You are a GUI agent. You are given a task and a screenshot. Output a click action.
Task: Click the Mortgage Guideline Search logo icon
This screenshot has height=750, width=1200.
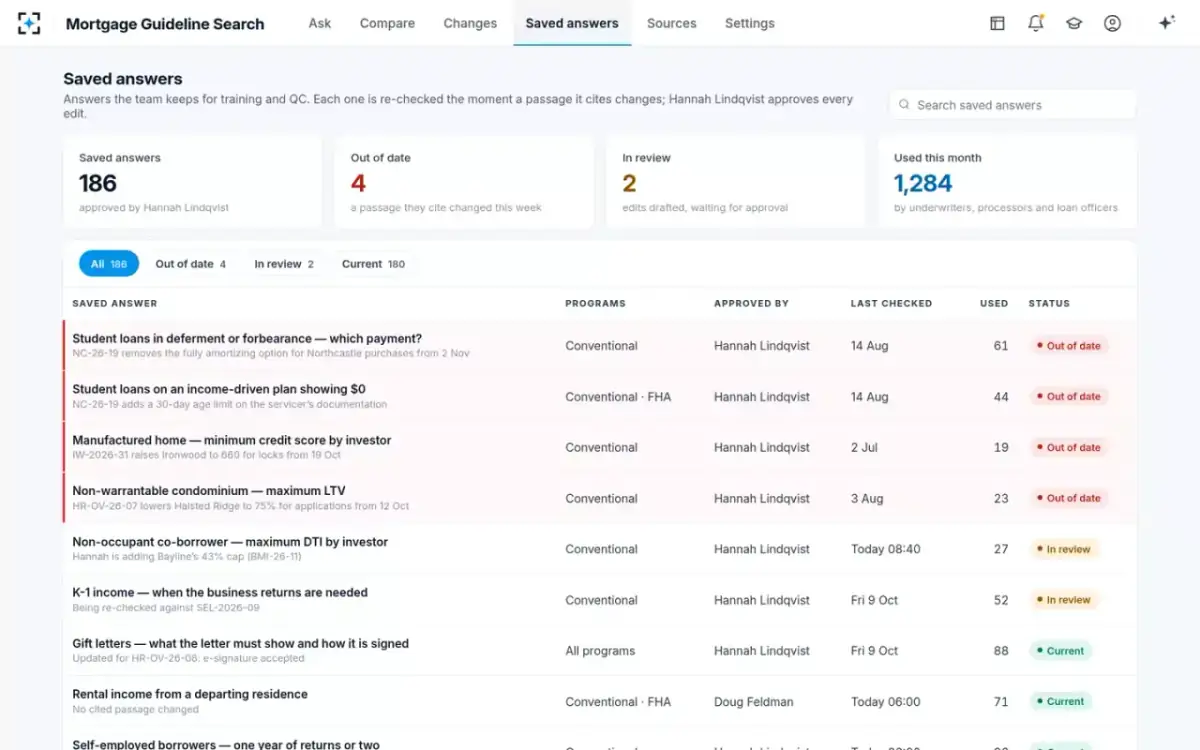30,23
